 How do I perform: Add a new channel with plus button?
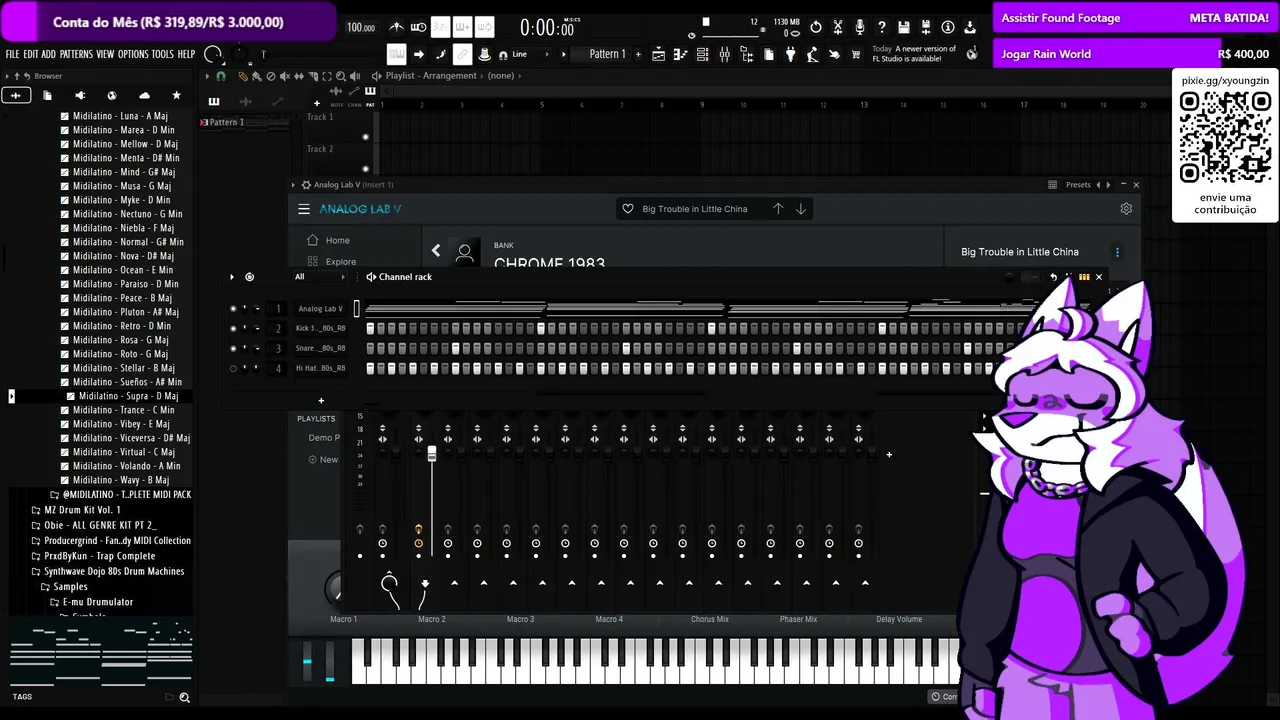(321, 401)
